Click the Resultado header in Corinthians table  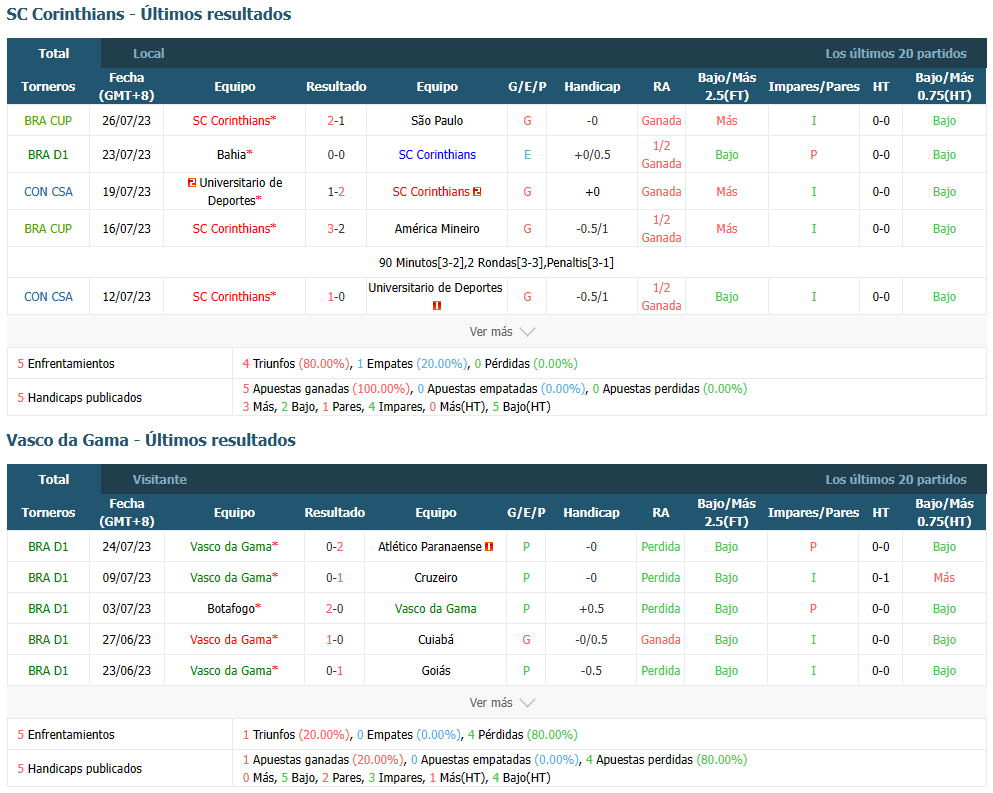pos(336,87)
